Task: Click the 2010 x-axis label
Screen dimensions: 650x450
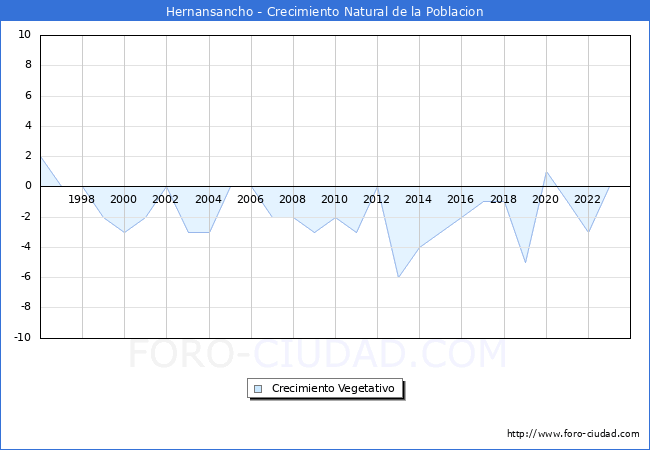Action: (x=334, y=199)
